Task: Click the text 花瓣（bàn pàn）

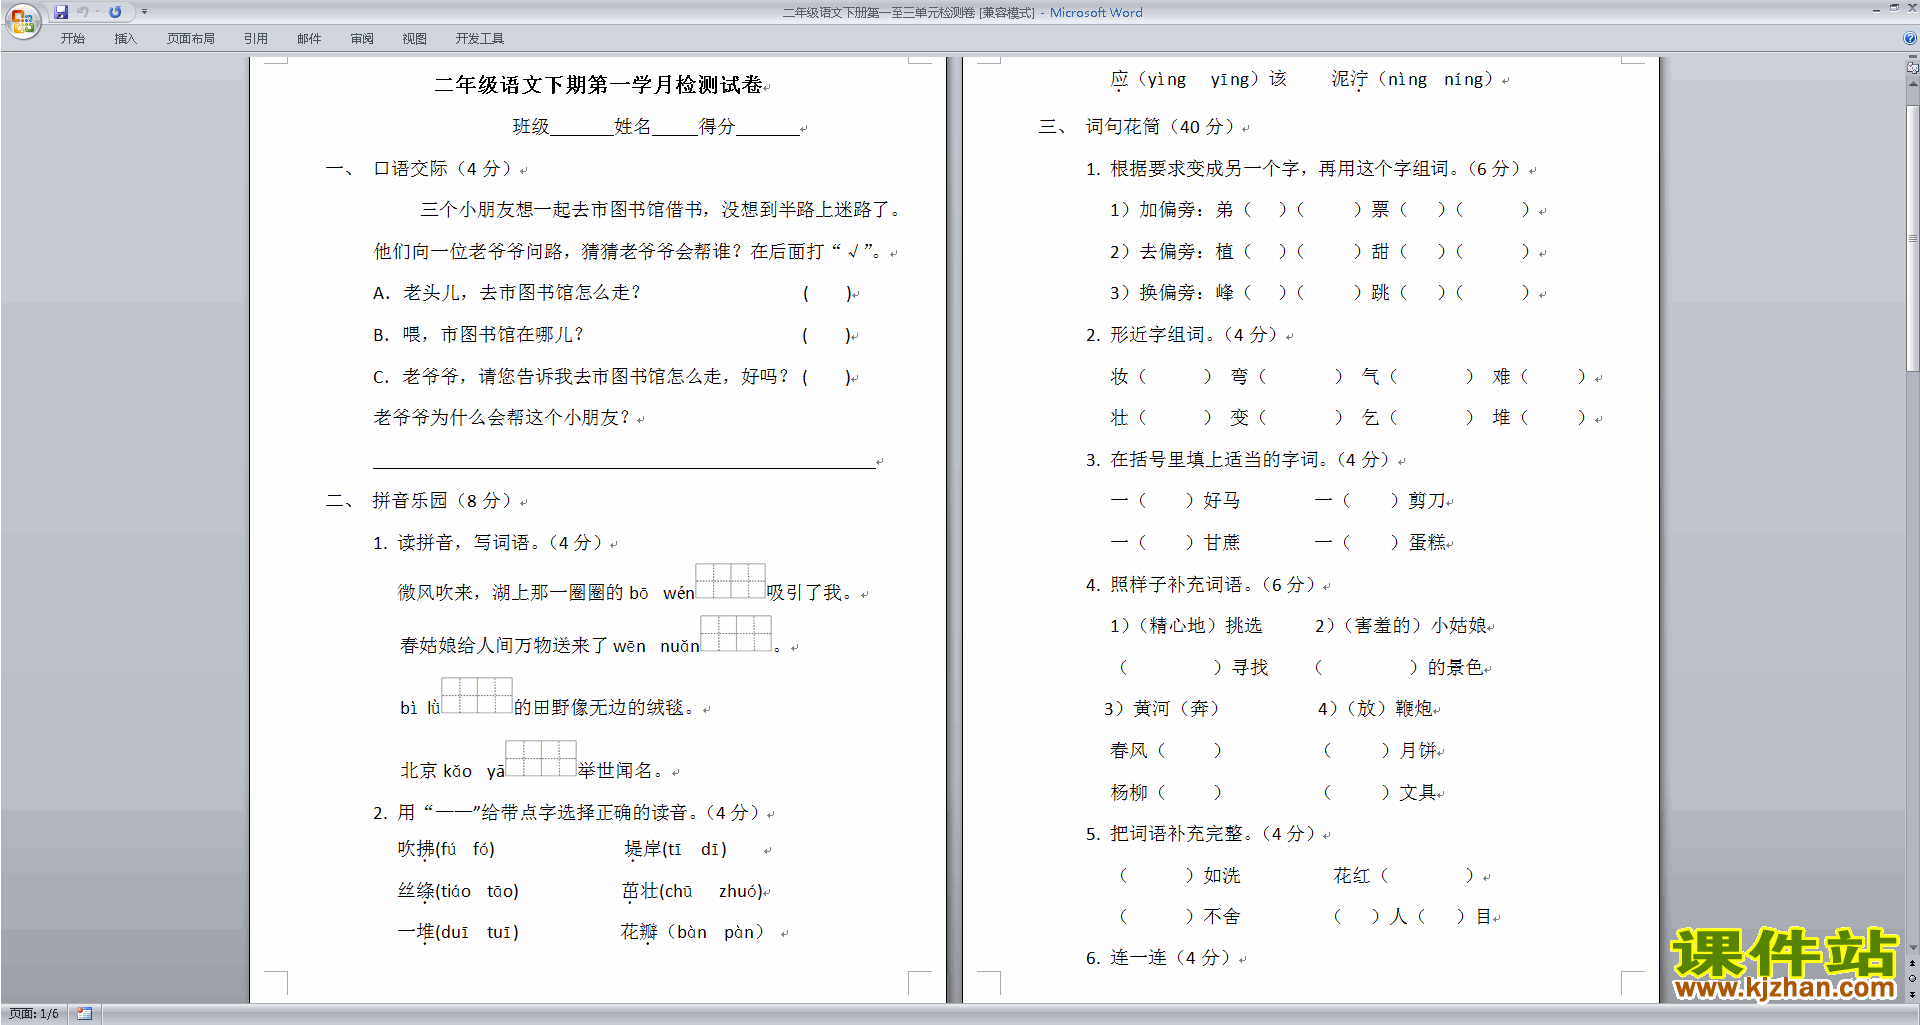Action: (x=692, y=932)
